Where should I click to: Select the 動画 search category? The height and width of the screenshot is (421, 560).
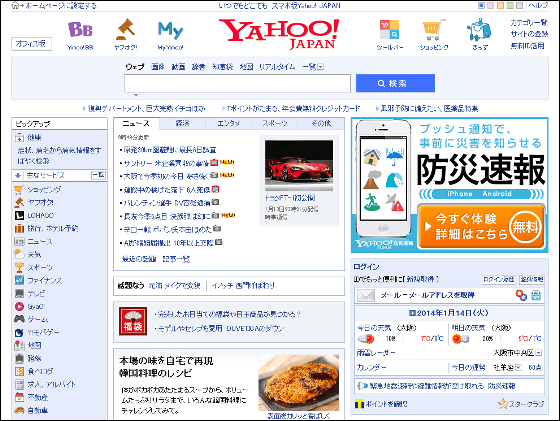pos(178,67)
